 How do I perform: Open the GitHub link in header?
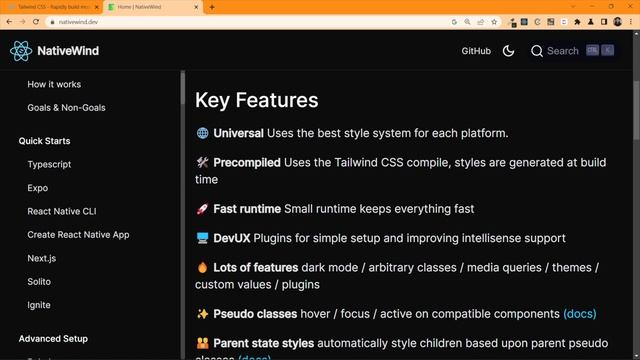(476, 51)
